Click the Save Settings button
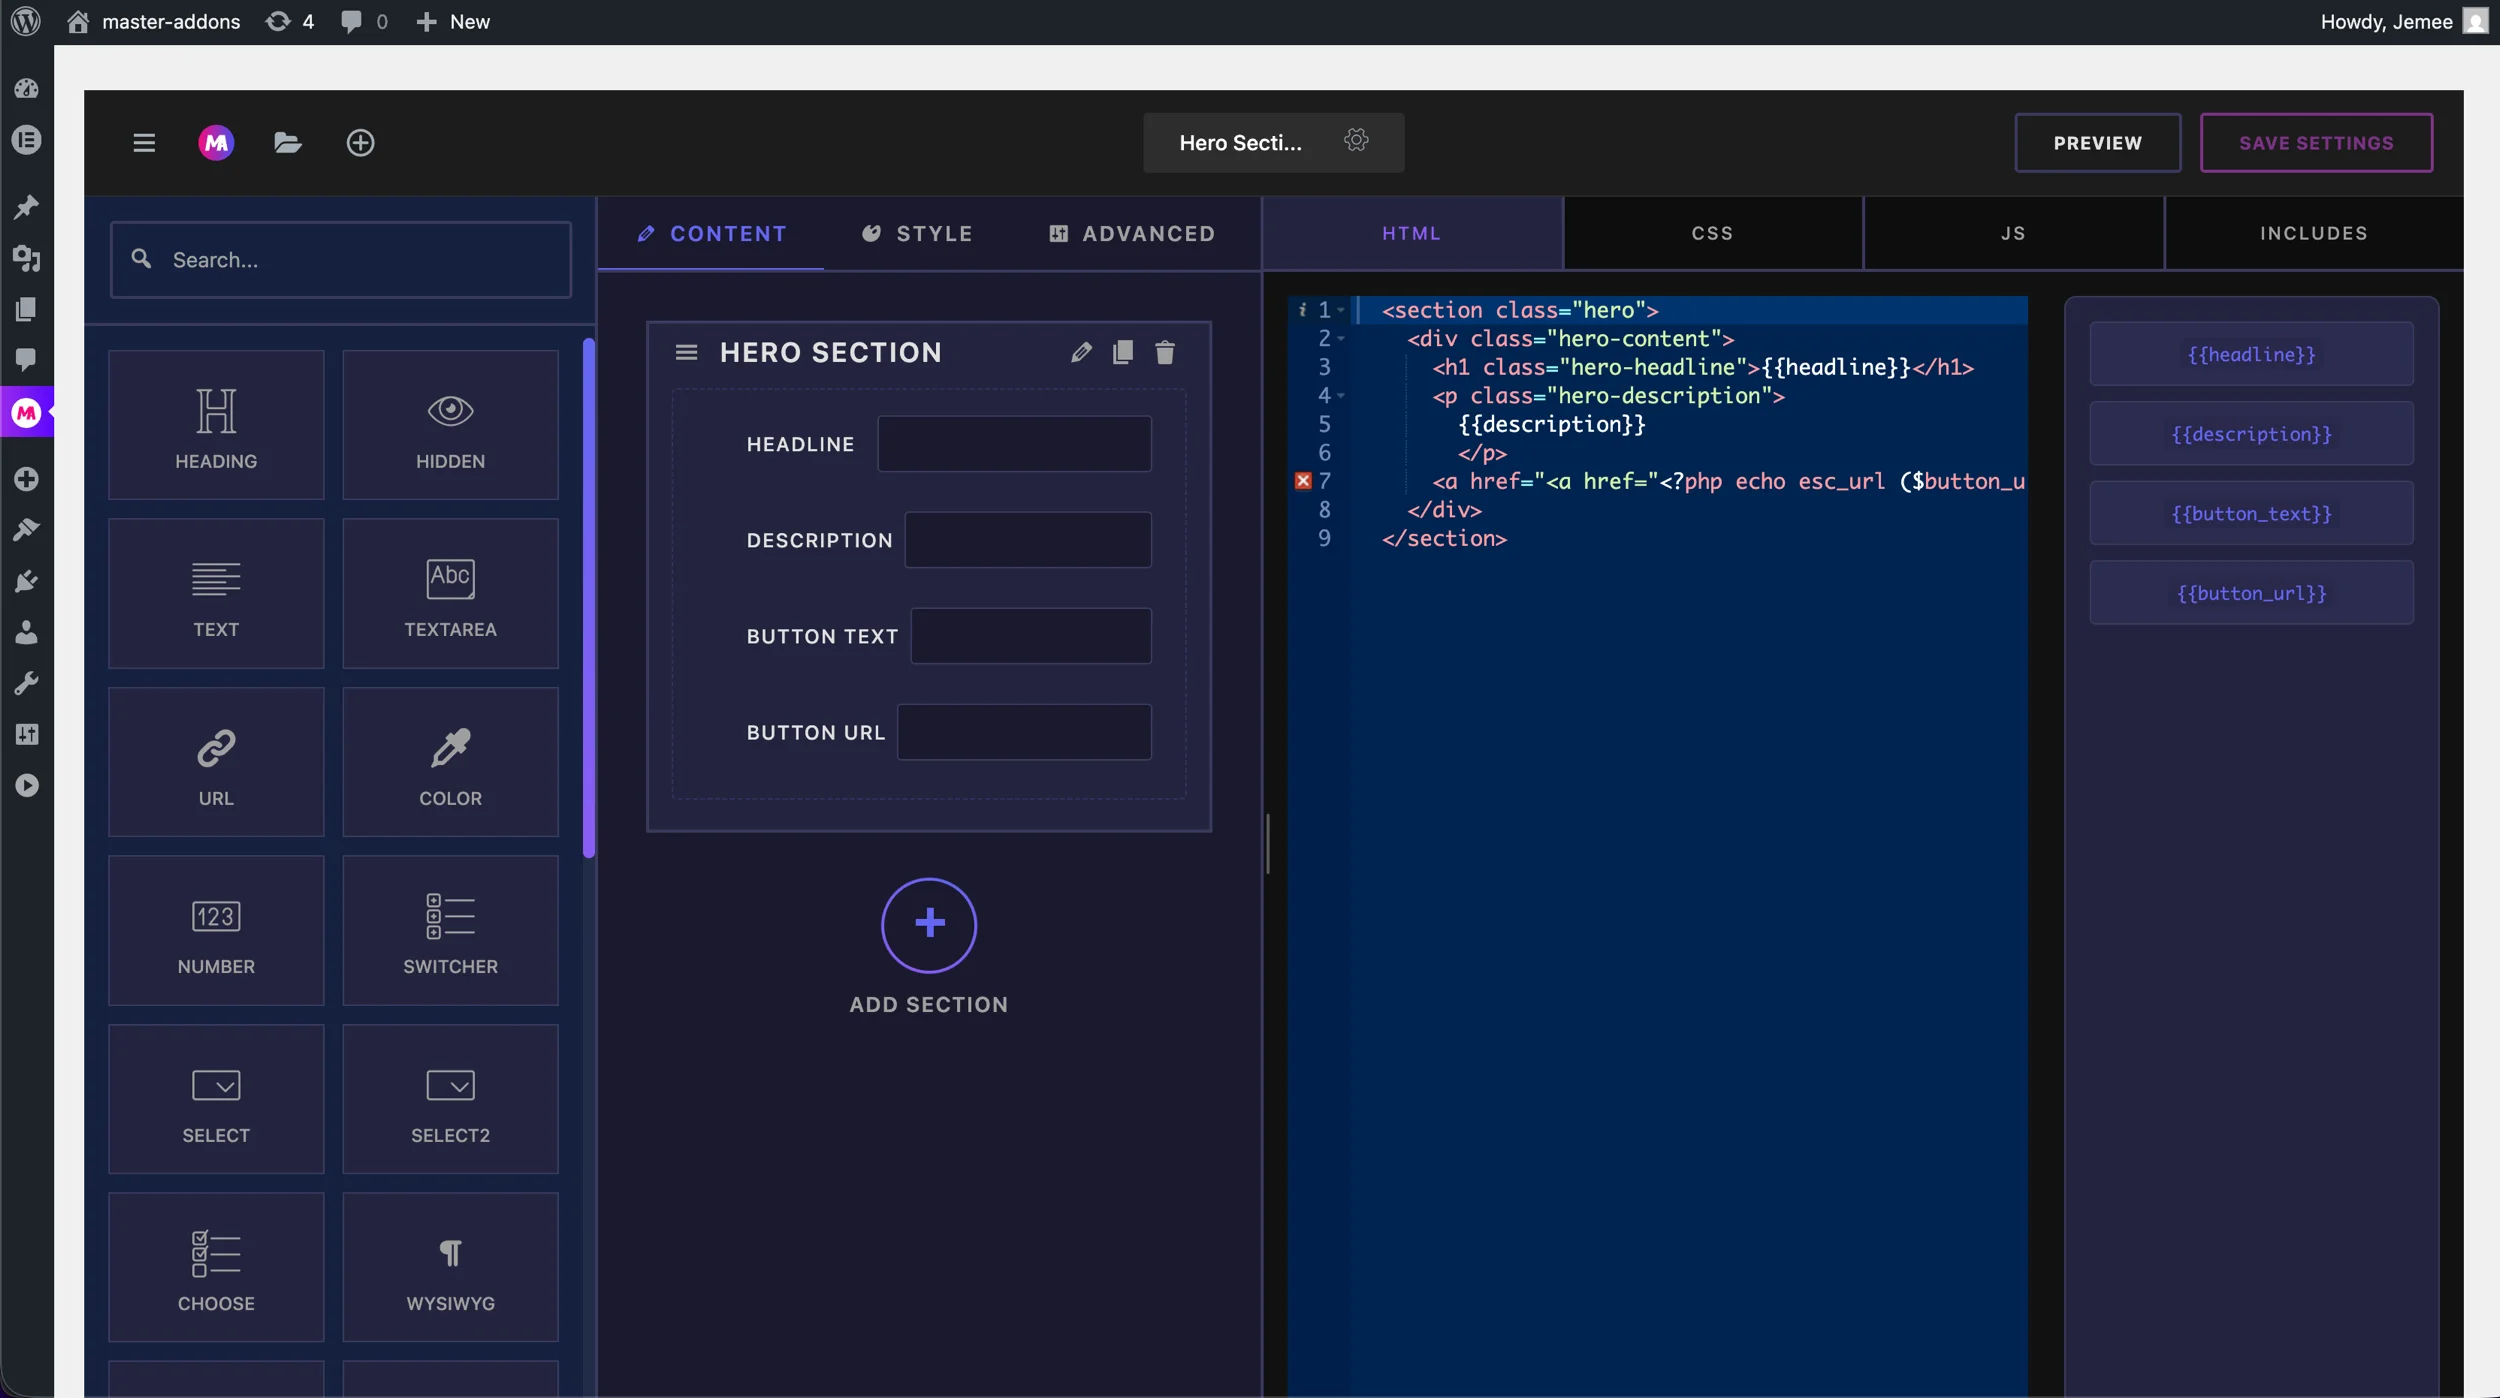 (2316, 143)
